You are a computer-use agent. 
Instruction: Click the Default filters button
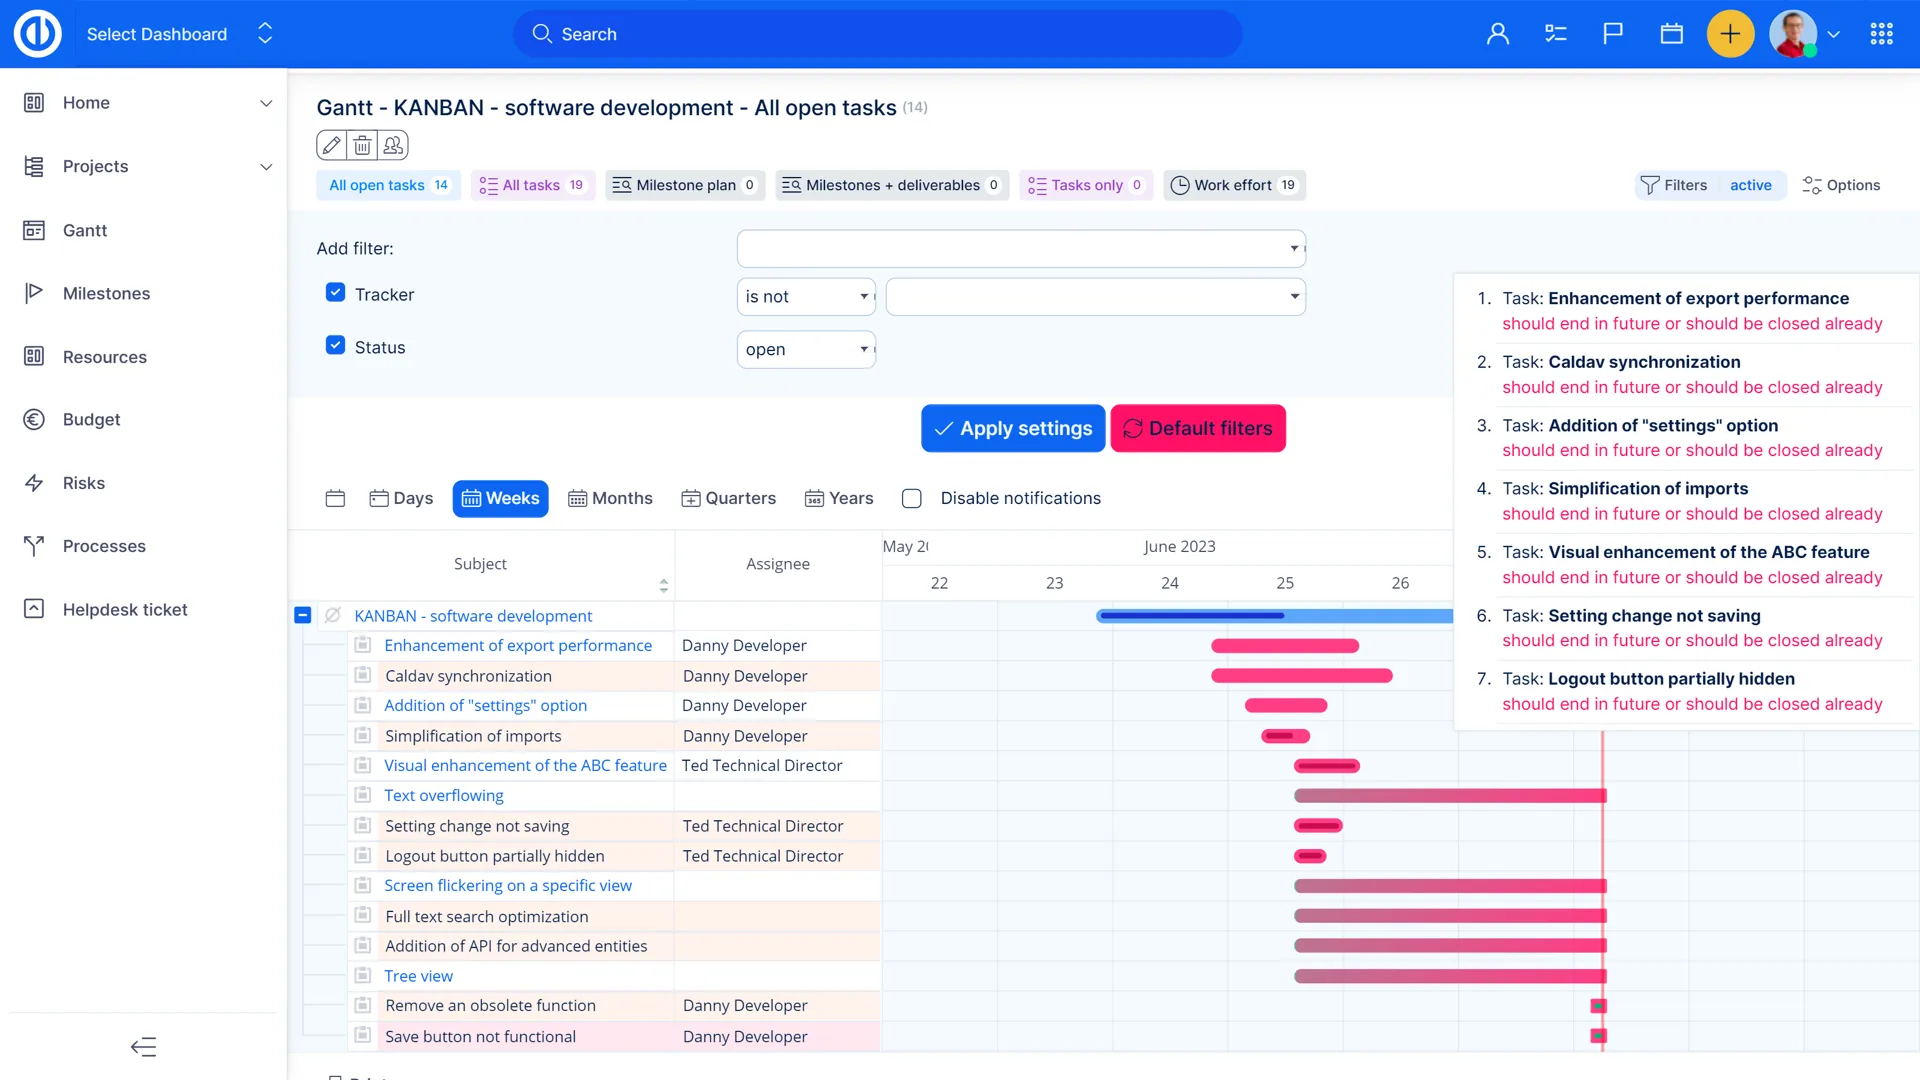[1197, 428]
